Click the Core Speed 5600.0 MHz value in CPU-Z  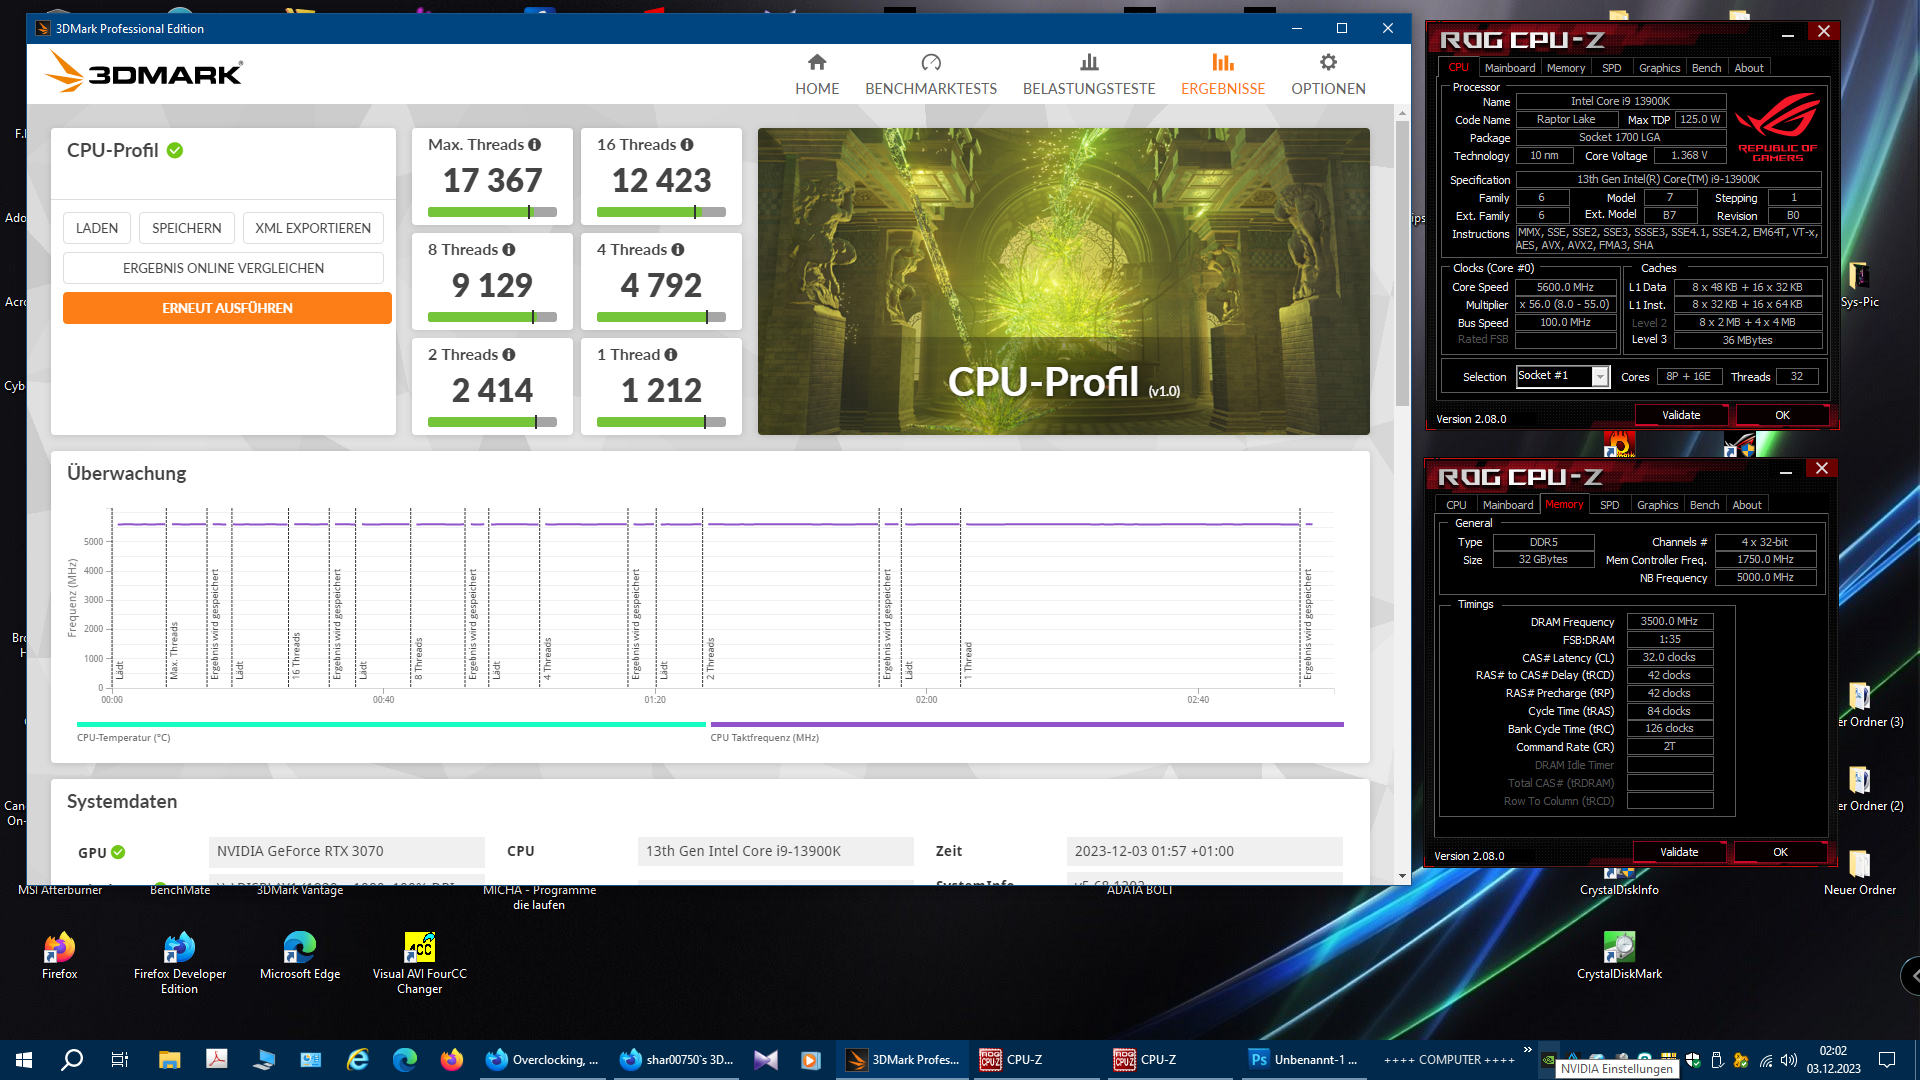1565,287
